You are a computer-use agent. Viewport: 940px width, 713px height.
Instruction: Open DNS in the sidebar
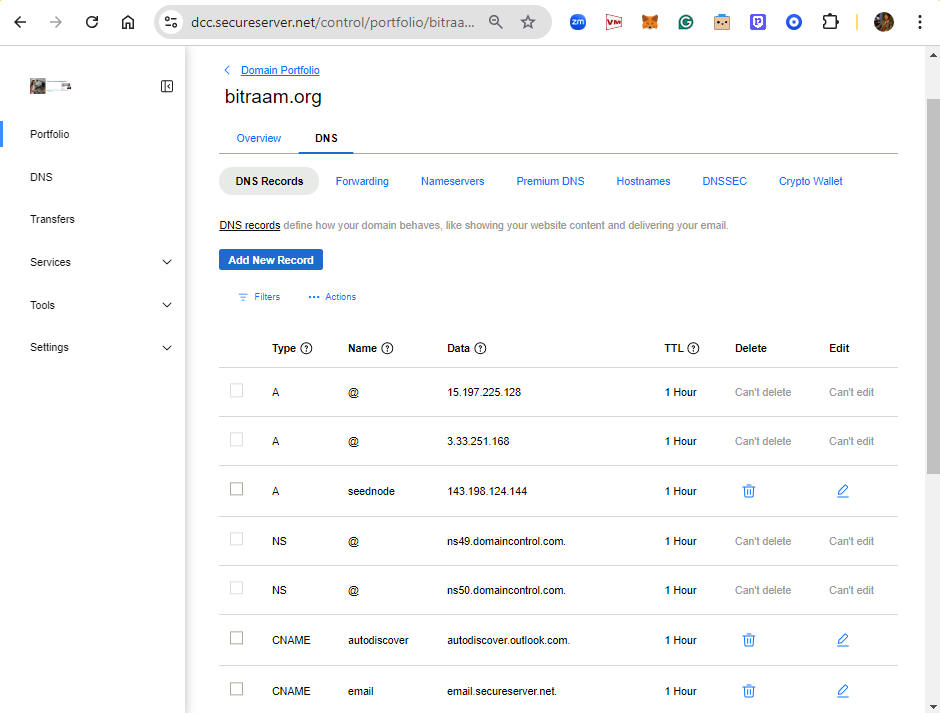(41, 177)
